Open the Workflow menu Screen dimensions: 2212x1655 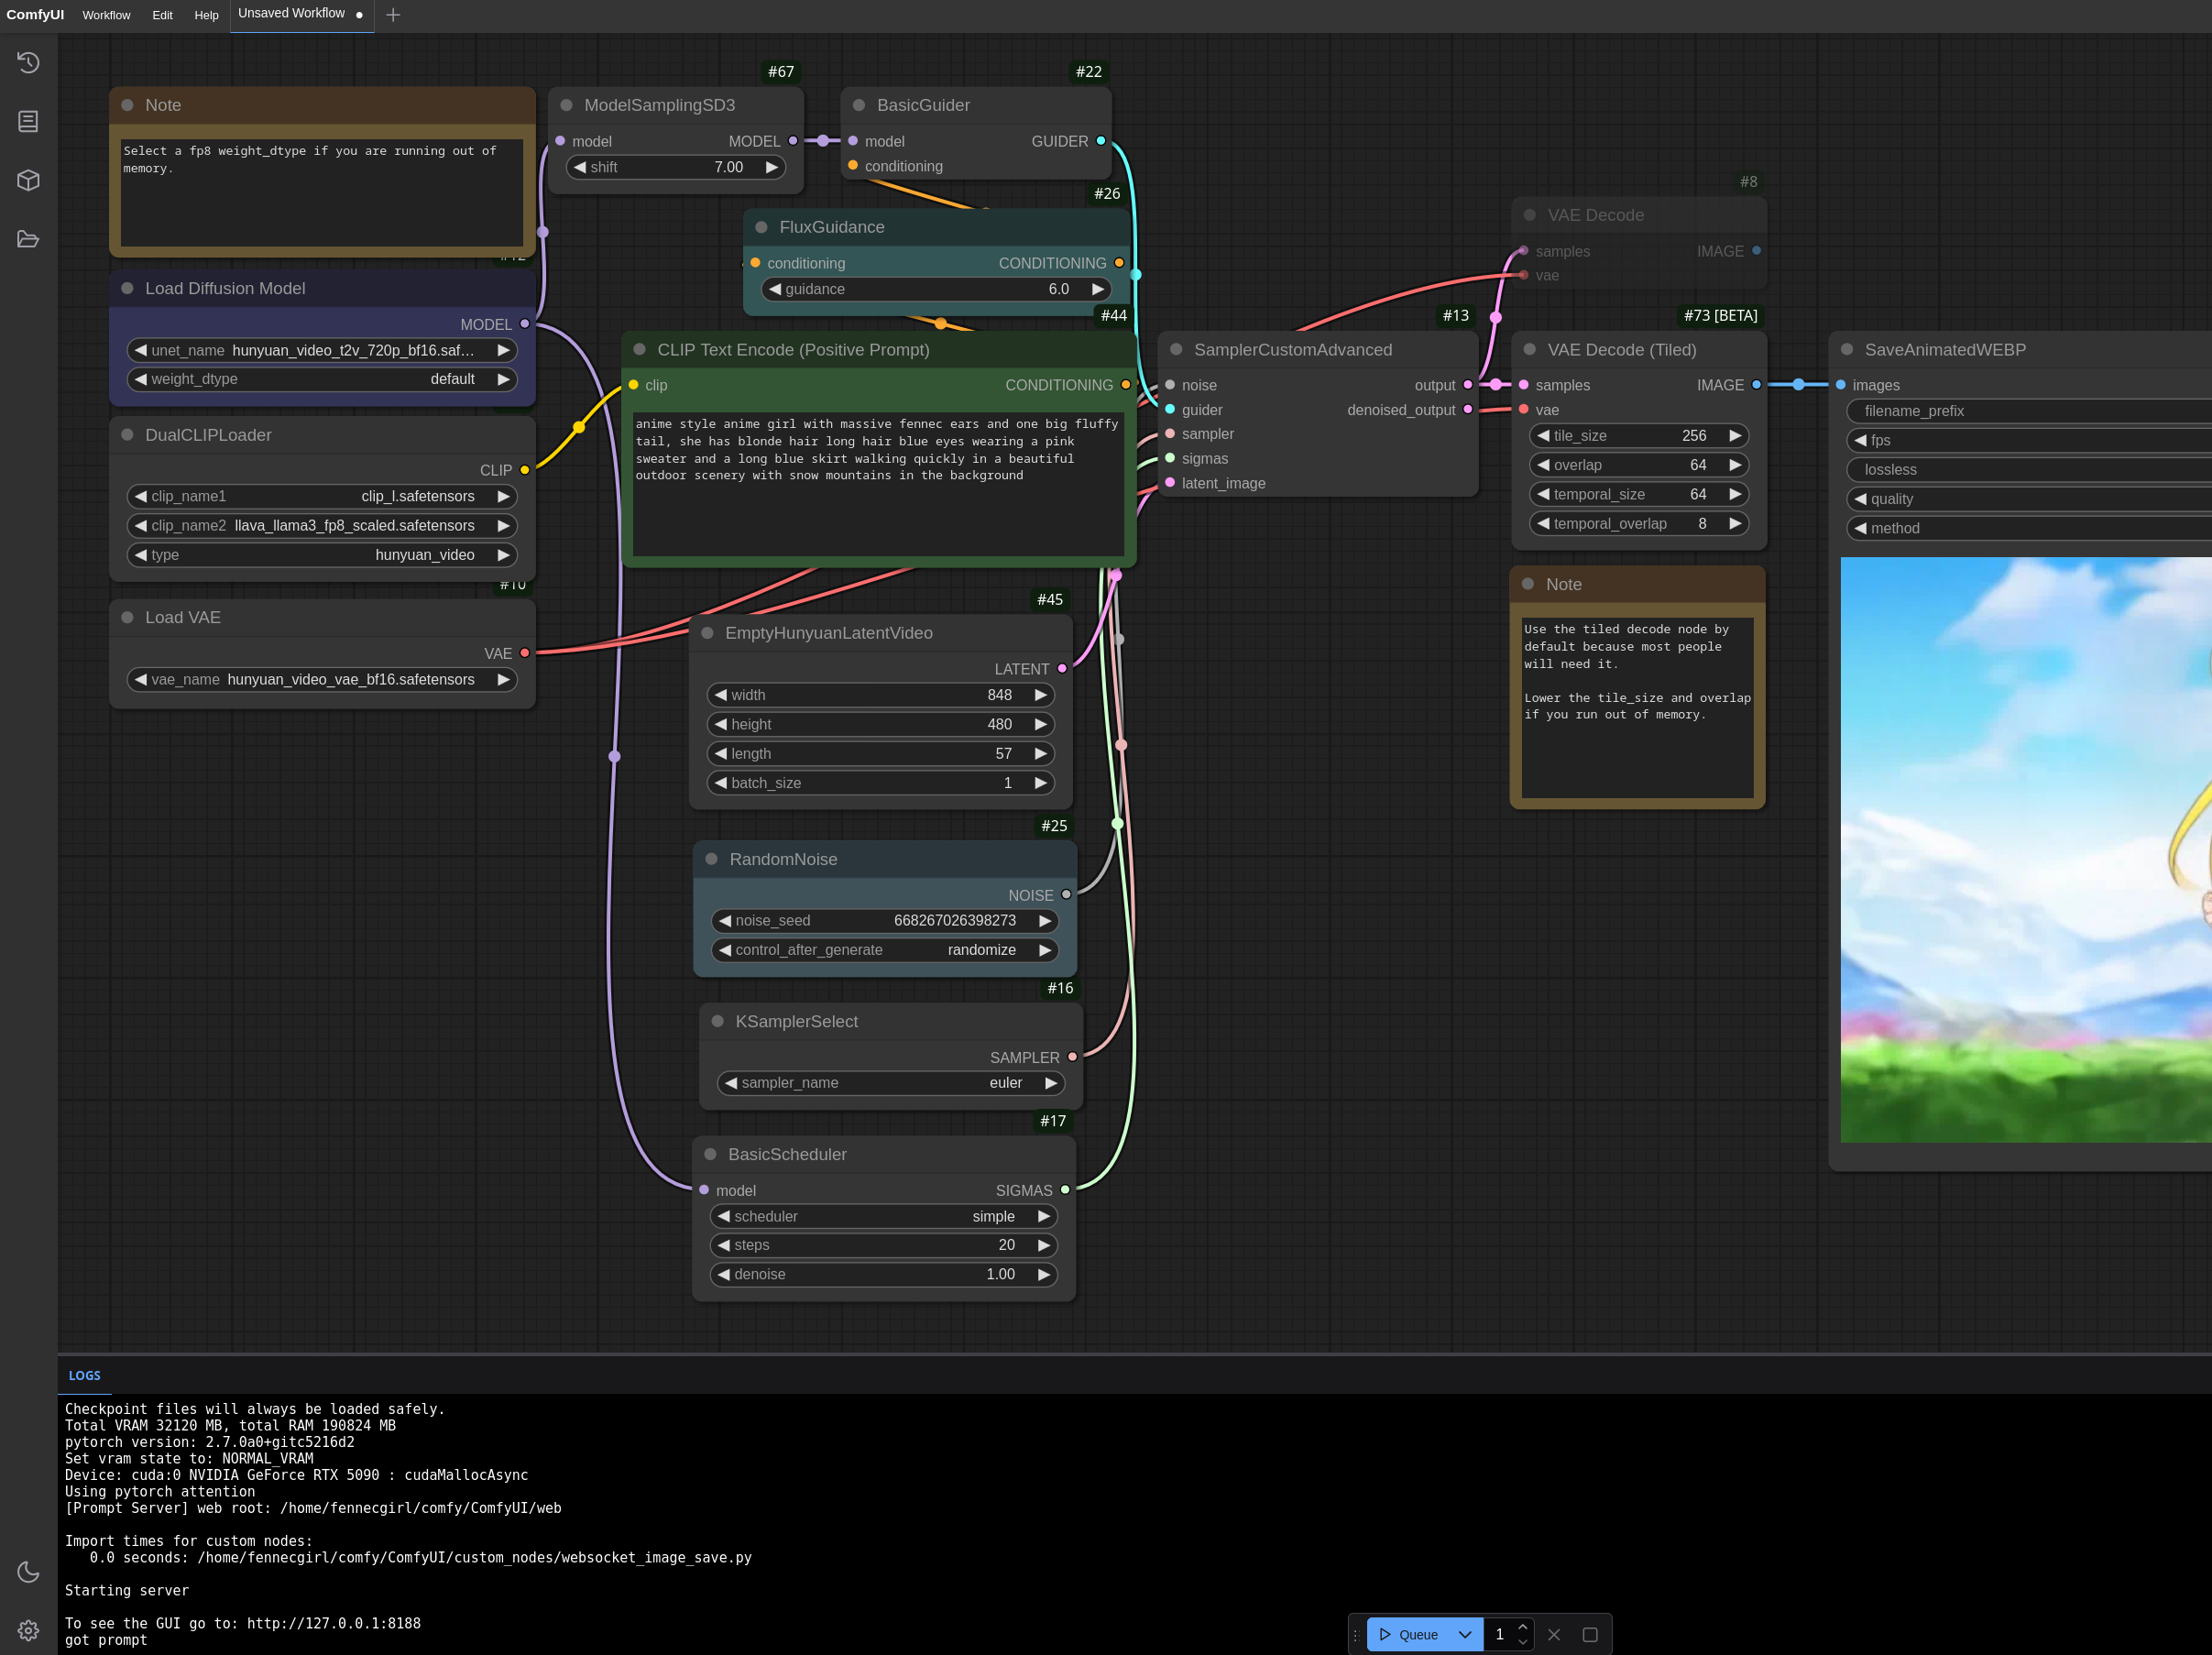(106, 15)
